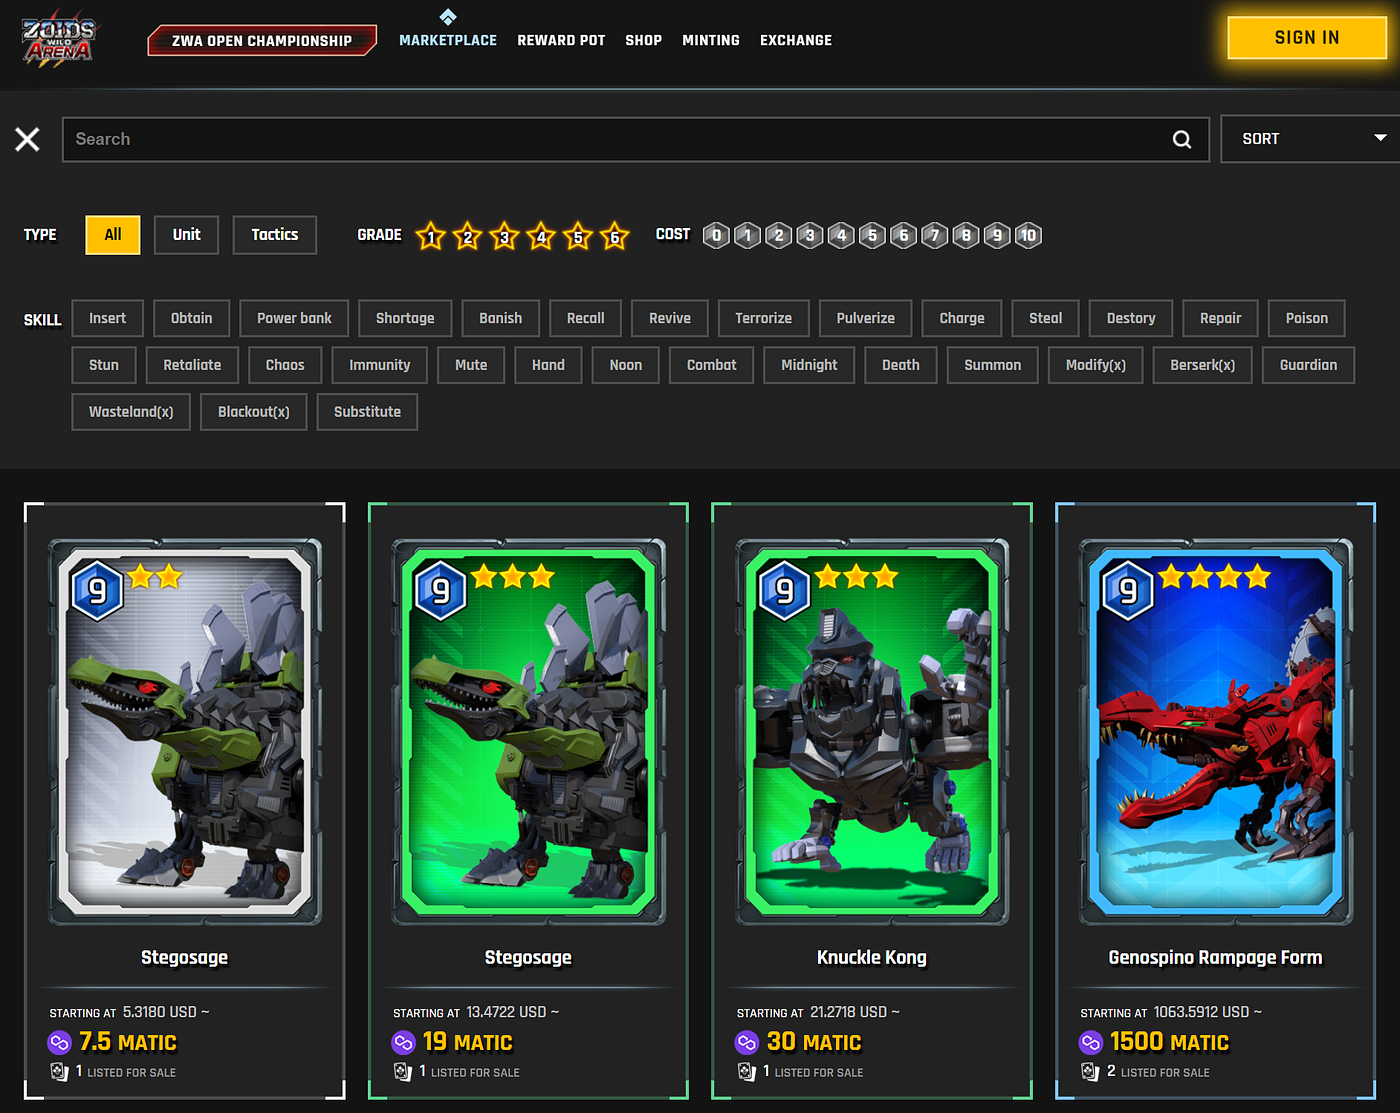The image size is (1400, 1113).
Task: Select cost 6 hexagon filter
Action: tap(903, 235)
